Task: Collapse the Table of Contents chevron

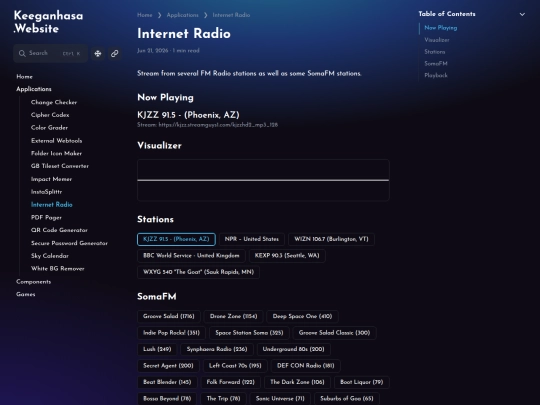Action: tap(522, 14)
